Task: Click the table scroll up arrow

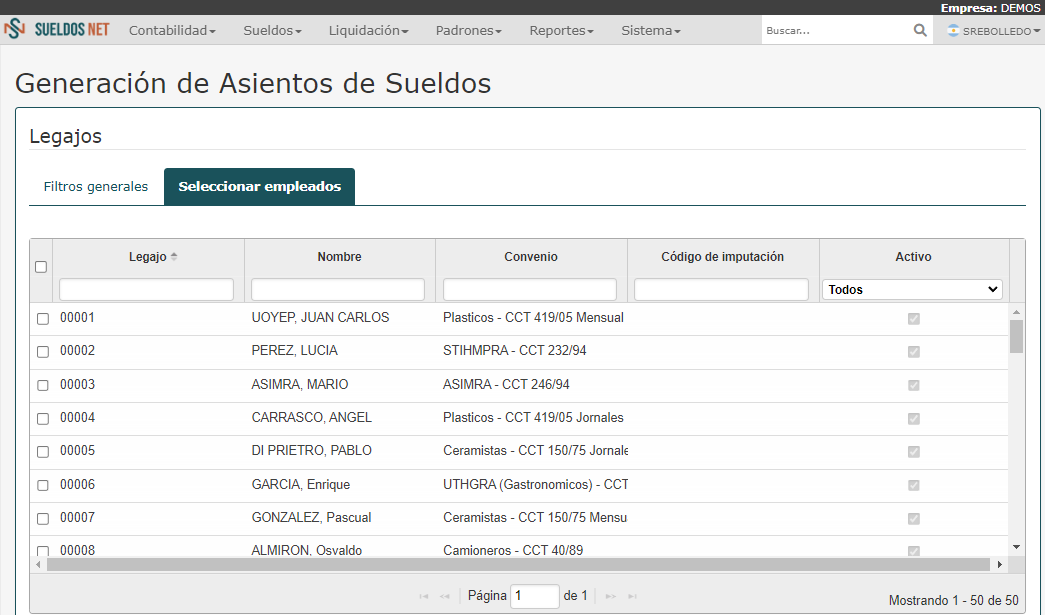Action: pos(1016,312)
